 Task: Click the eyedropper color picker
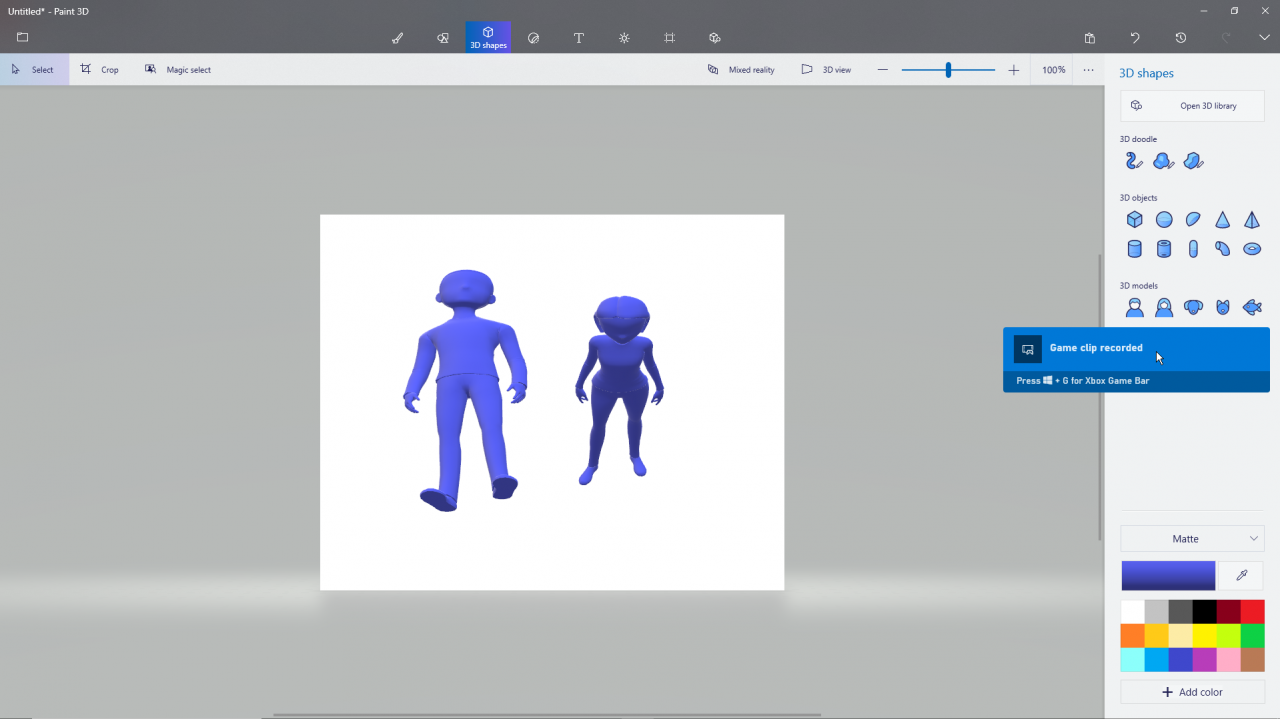pos(1242,575)
